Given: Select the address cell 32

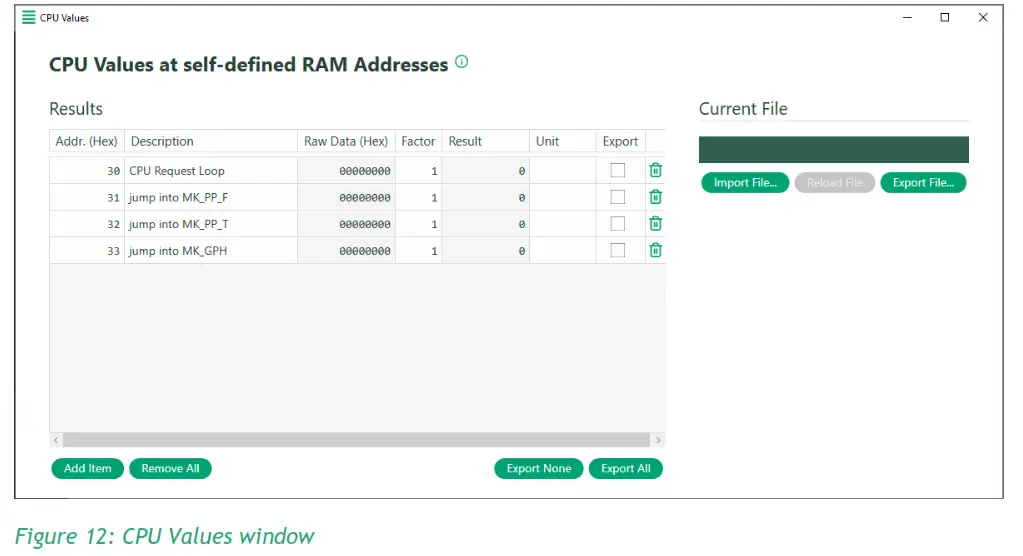Looking at the screenshot, I should 87,224.
